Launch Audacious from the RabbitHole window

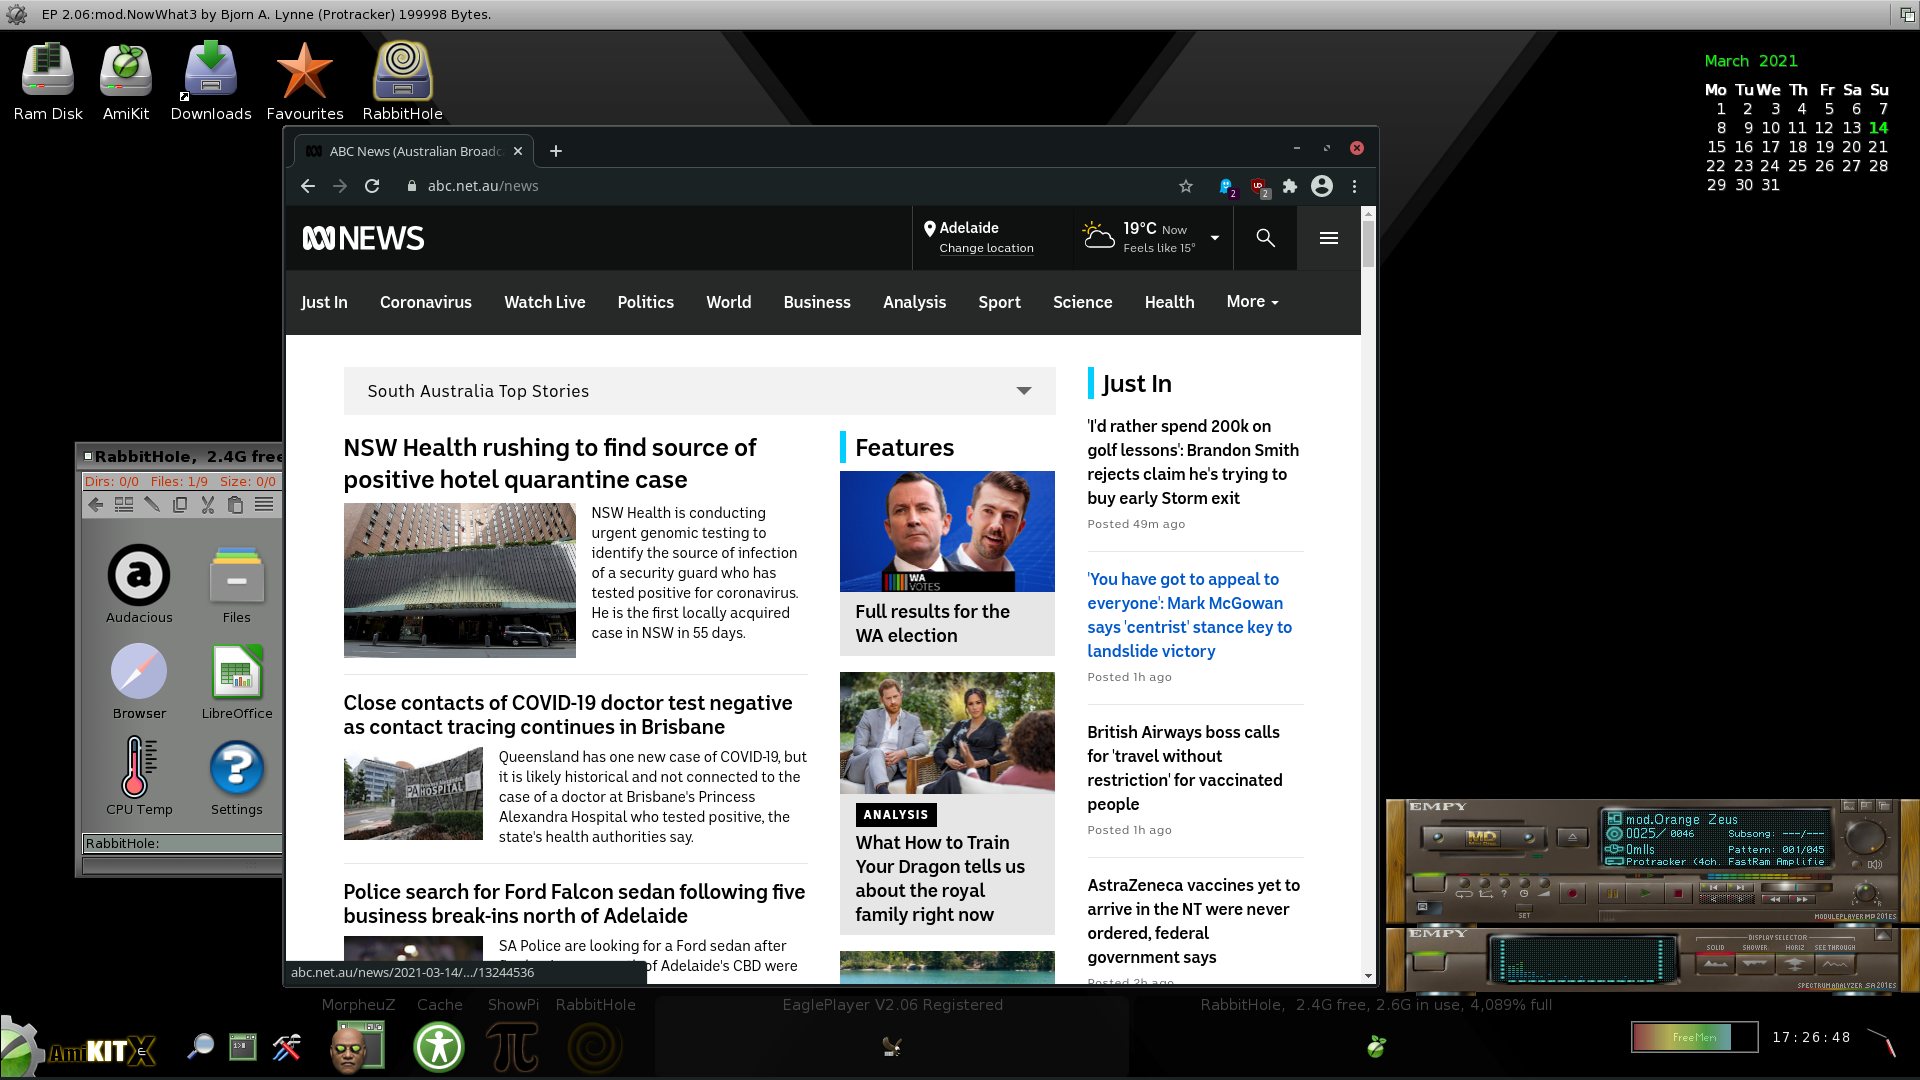tap(139, 585)
